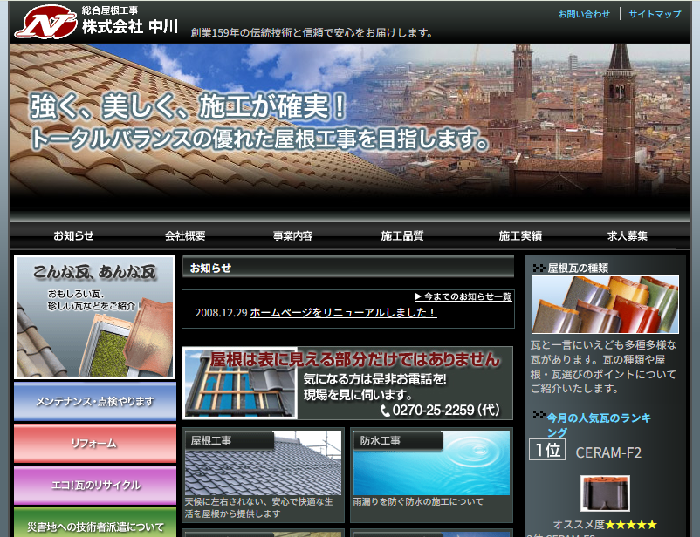
Task: Open 施工実績 navigation item
Action: tap(520, 236)
